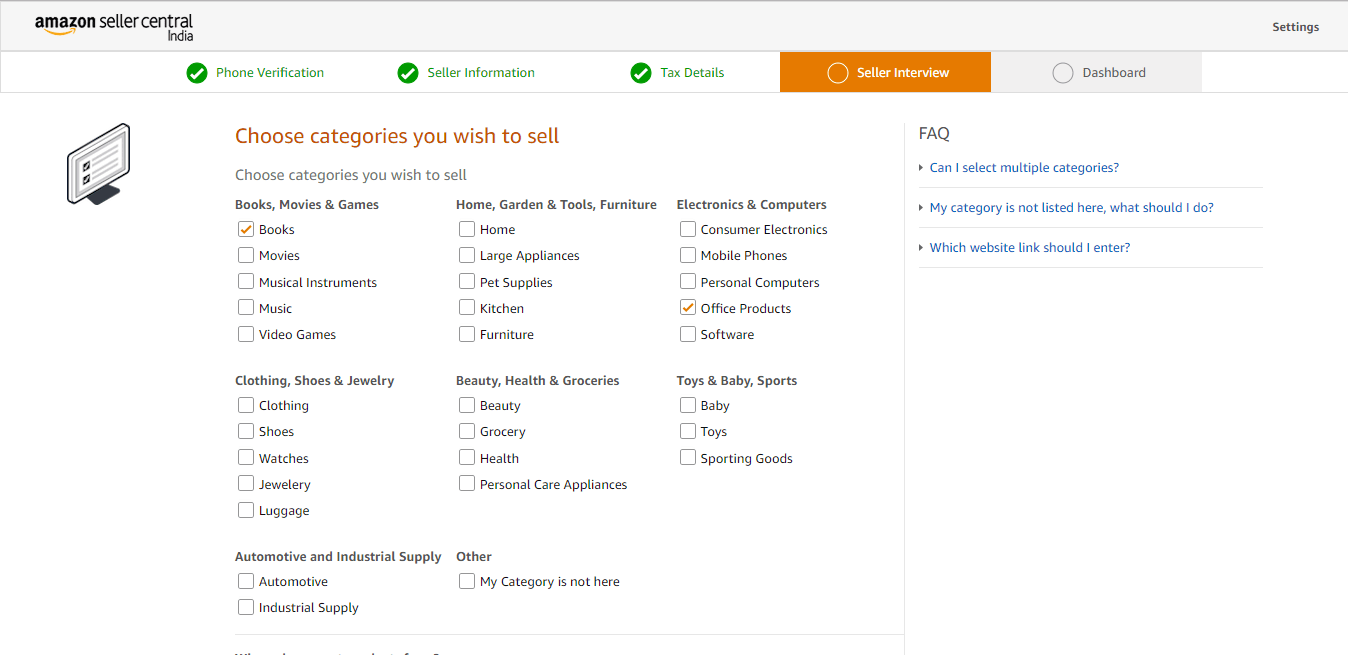Expand the 'Can I select multiple categories?' FAQ
Viewport: 1348px width, 655px height.
(x=1024, y=168)
